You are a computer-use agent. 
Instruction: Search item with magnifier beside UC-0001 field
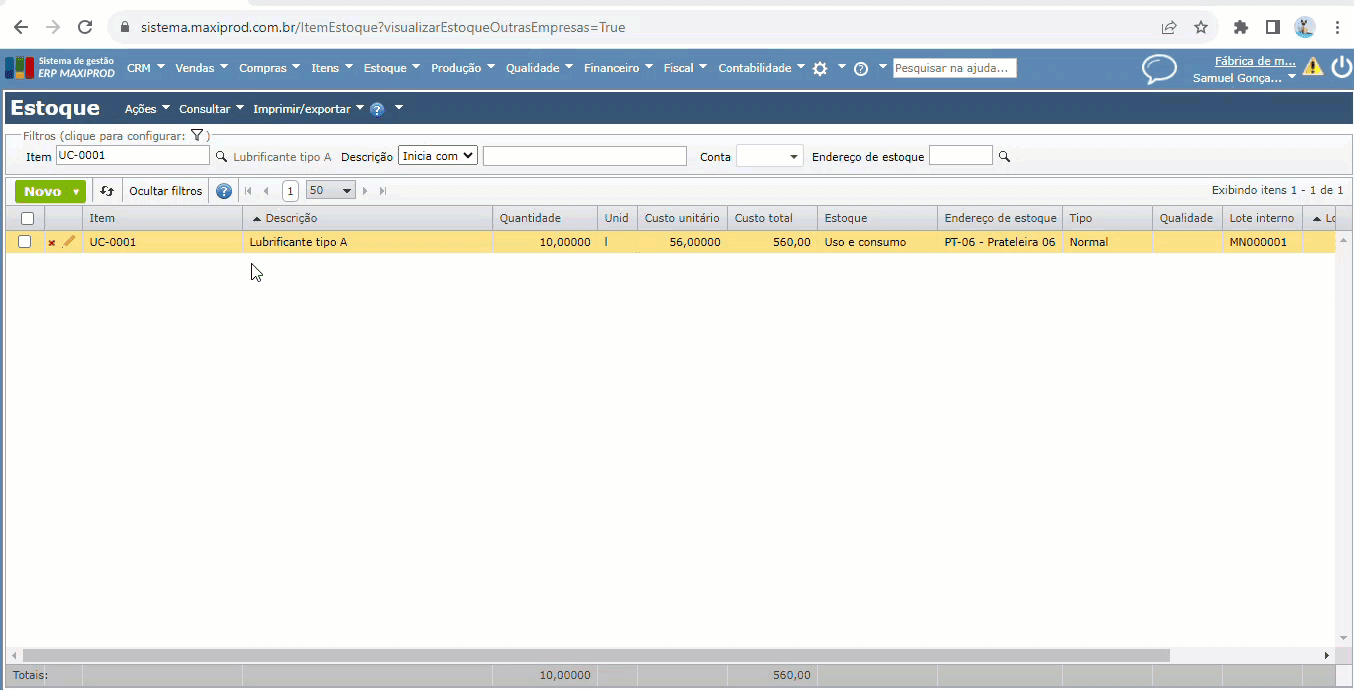click(x=221, y=157)
